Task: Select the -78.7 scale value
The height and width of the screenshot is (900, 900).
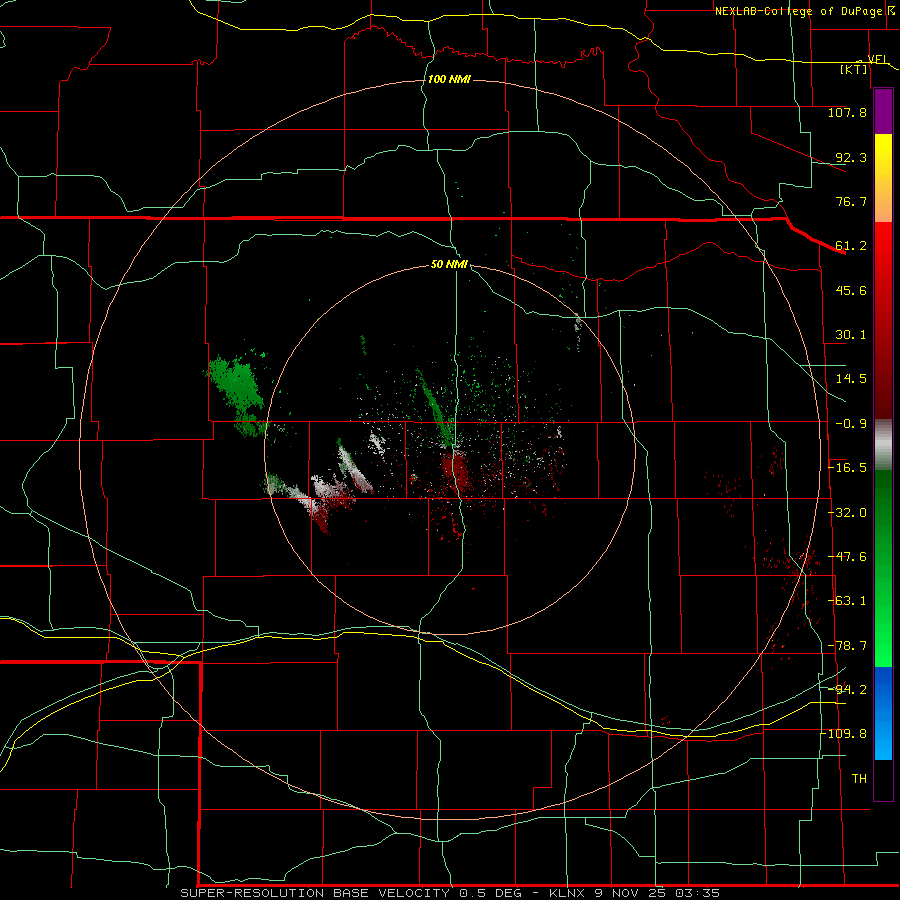Action: click(847, 646)
